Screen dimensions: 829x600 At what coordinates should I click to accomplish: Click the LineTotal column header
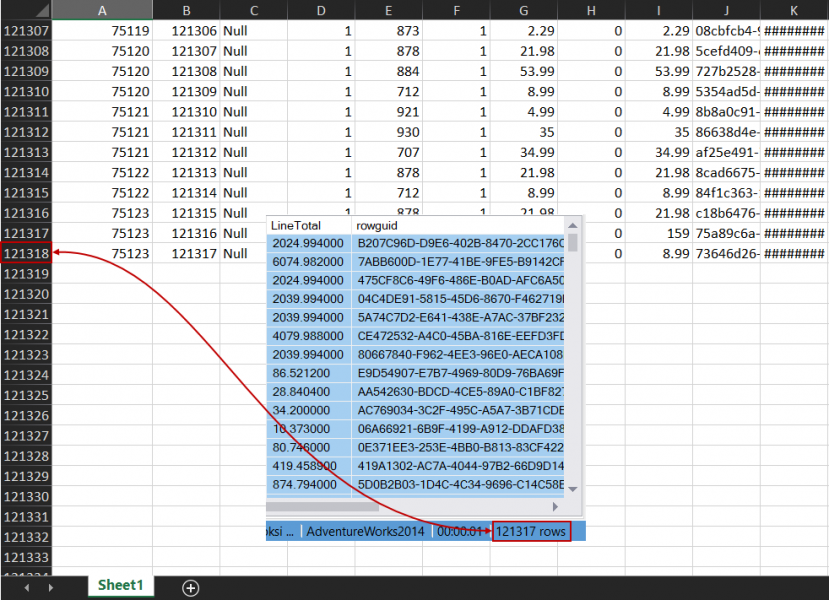click(300, 228)
